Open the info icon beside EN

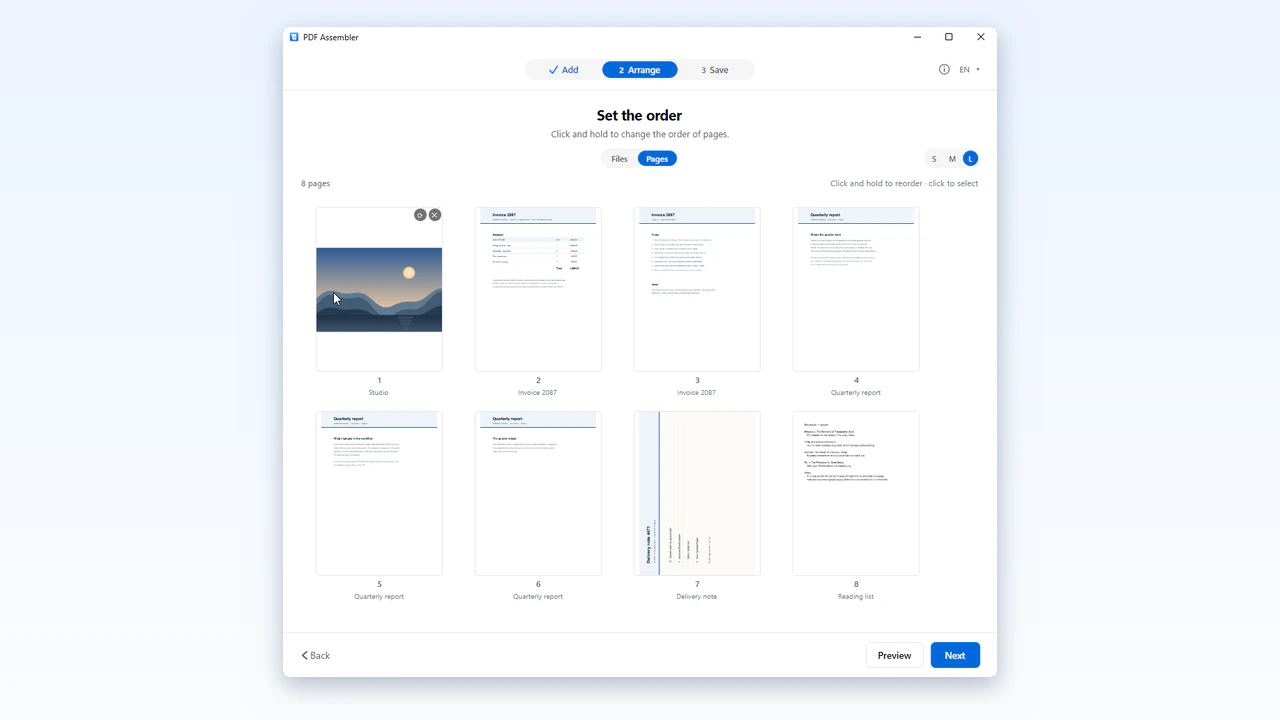pos(944,70)
